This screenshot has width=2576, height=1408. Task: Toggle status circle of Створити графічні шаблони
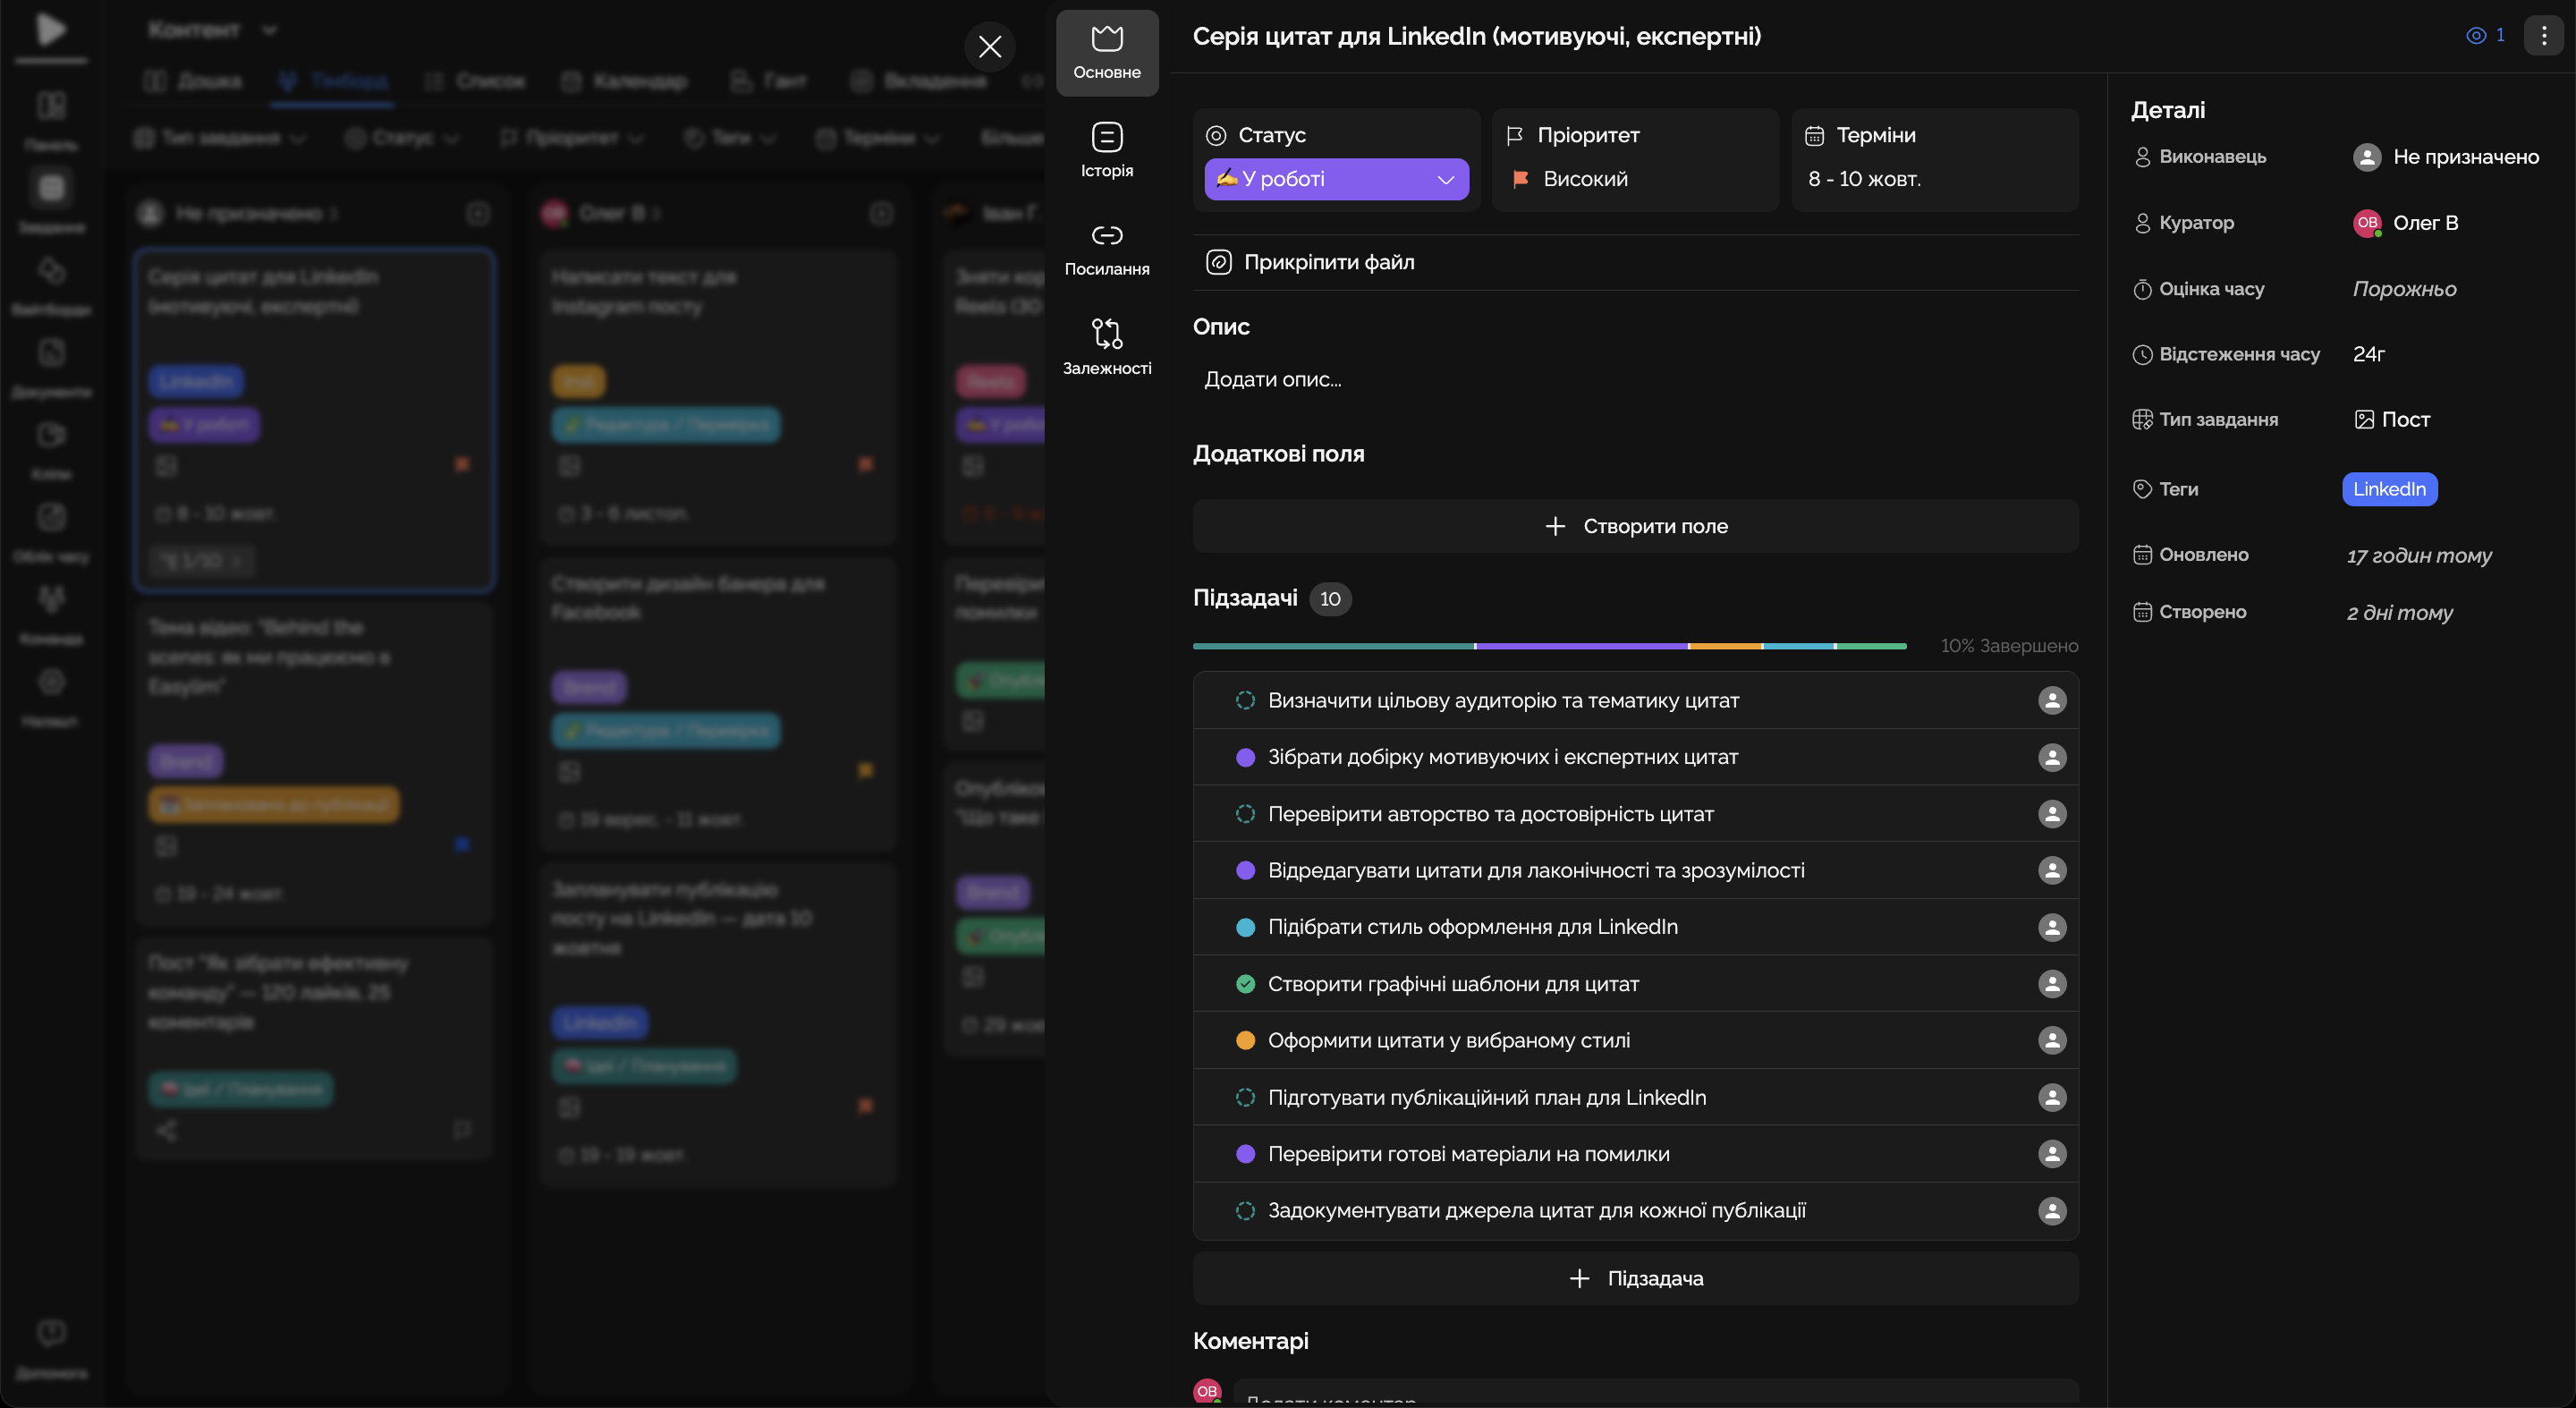(1245, 984)
